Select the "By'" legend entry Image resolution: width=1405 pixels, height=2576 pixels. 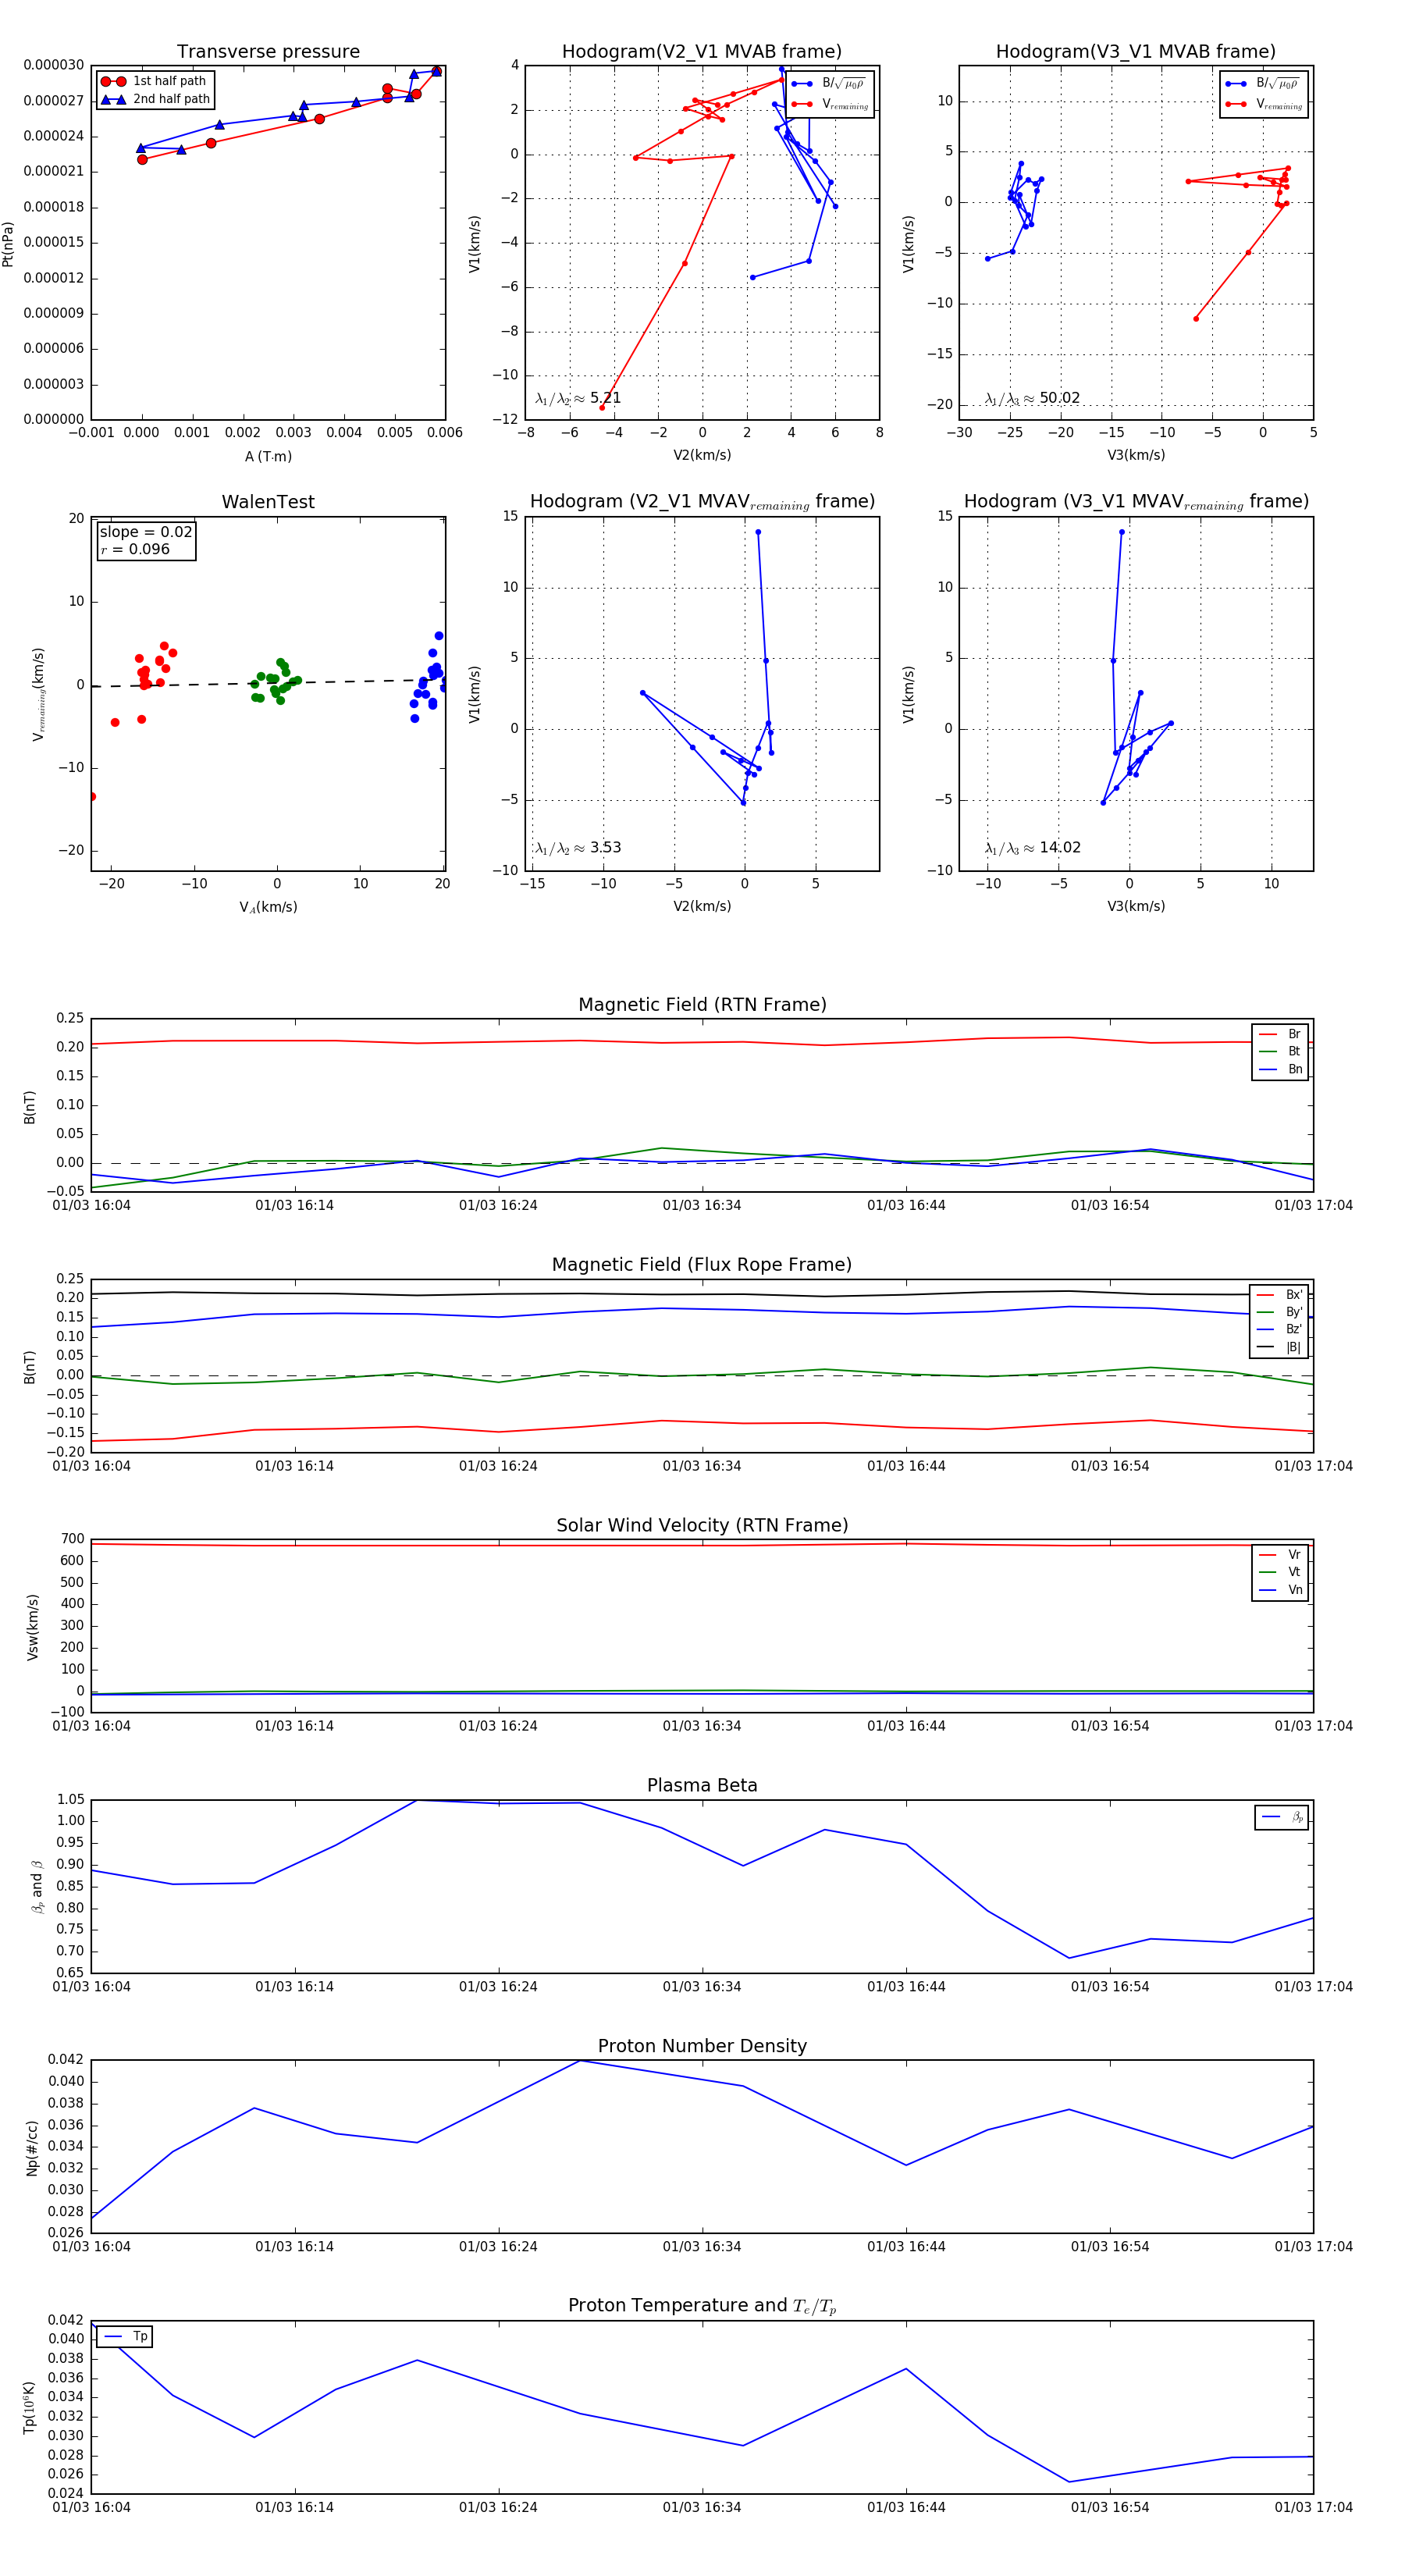click(1280, 1312)
